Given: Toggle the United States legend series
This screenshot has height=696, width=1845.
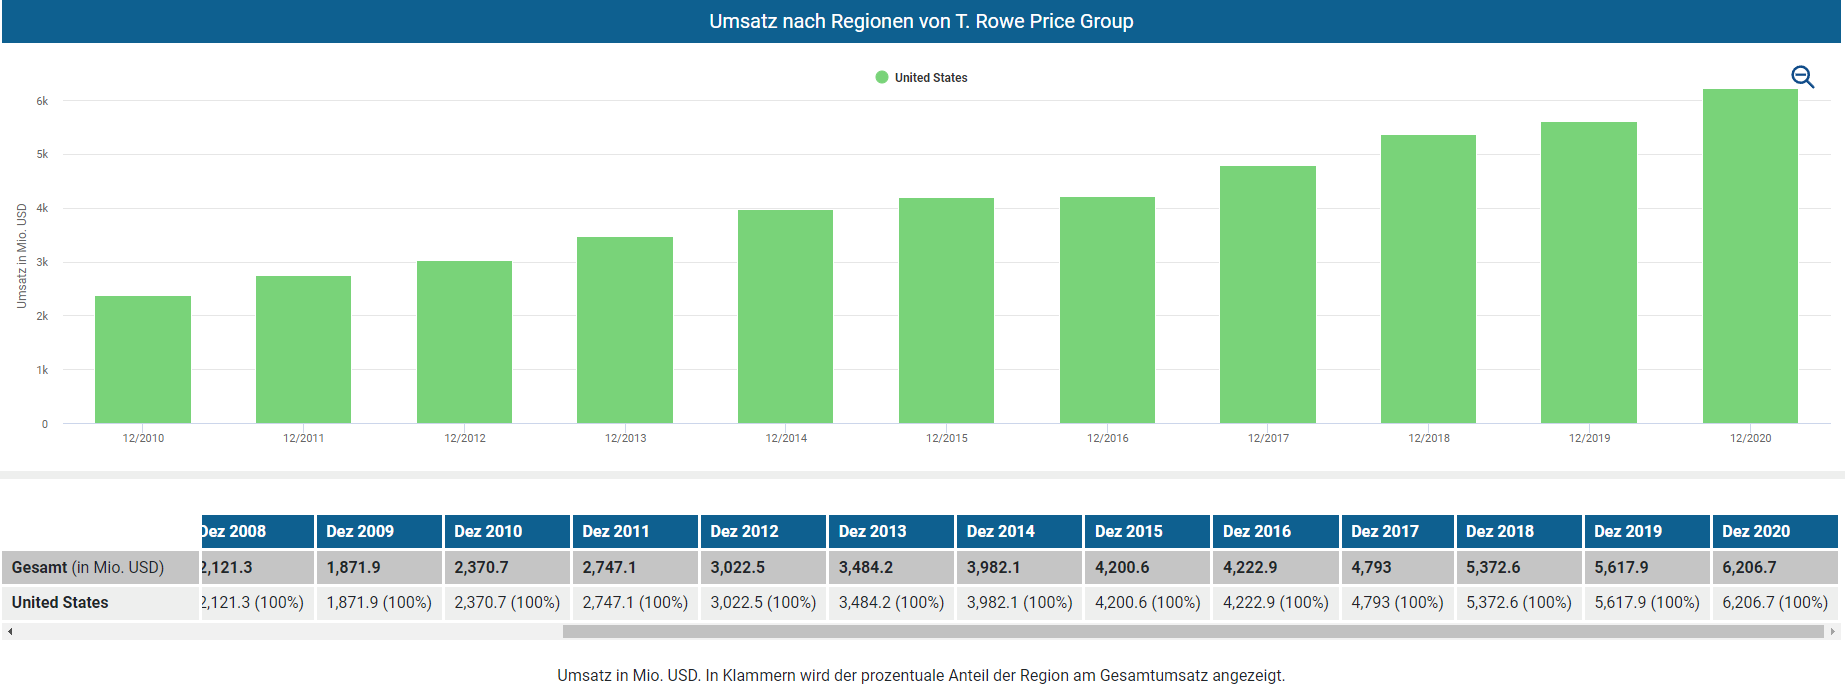Looking at the screenshot, I should pos(930,78).
